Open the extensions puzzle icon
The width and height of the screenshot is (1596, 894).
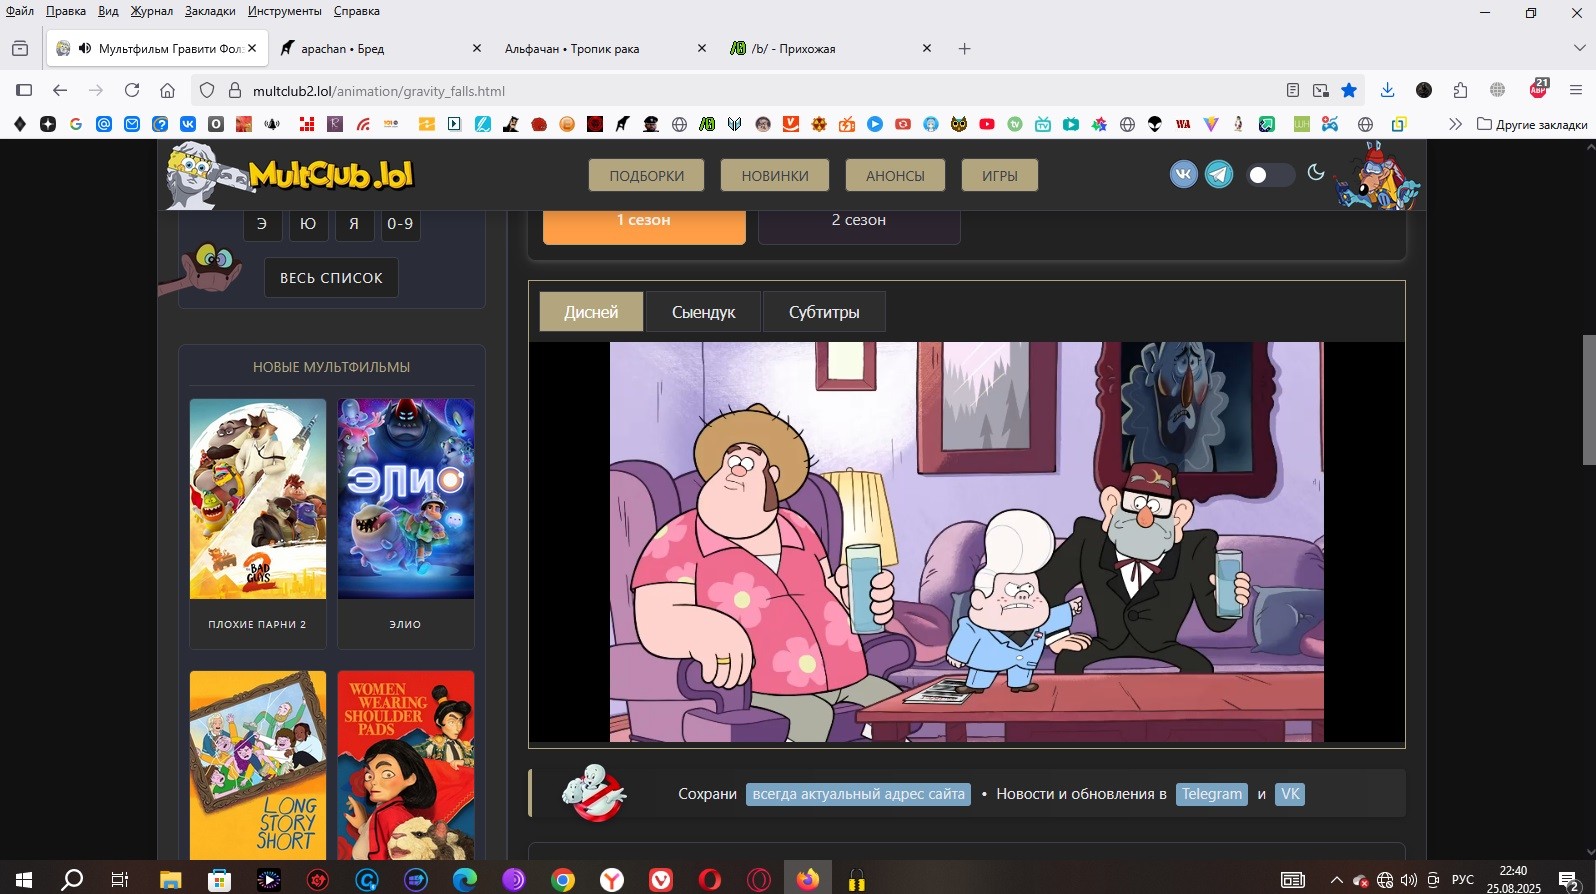point(1460,90)
